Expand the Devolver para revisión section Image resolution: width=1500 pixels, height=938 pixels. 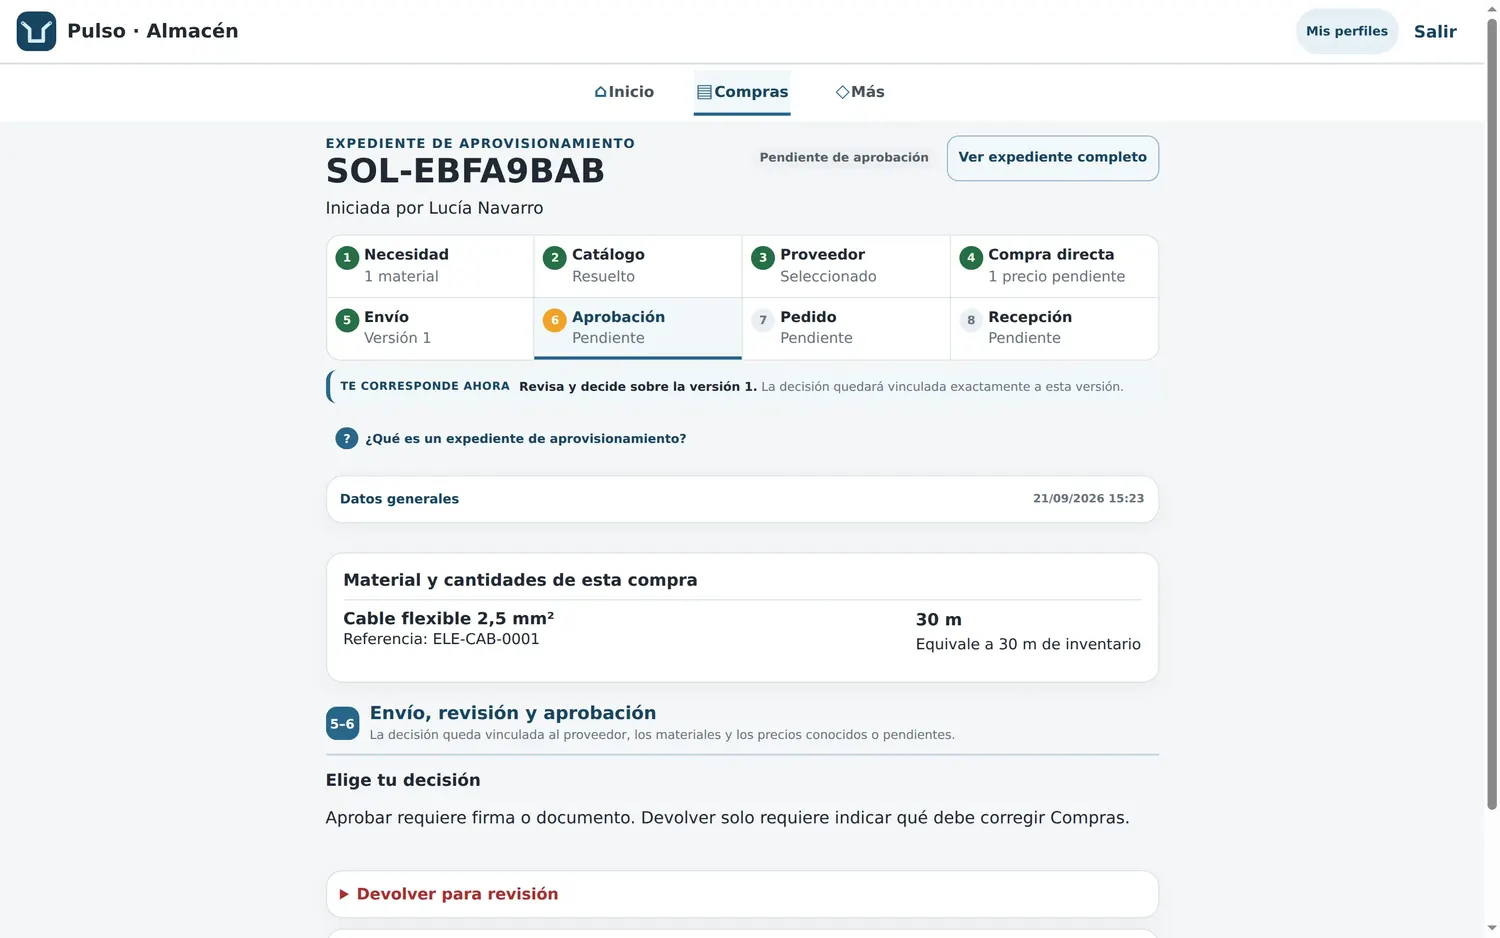coord(742,894)
